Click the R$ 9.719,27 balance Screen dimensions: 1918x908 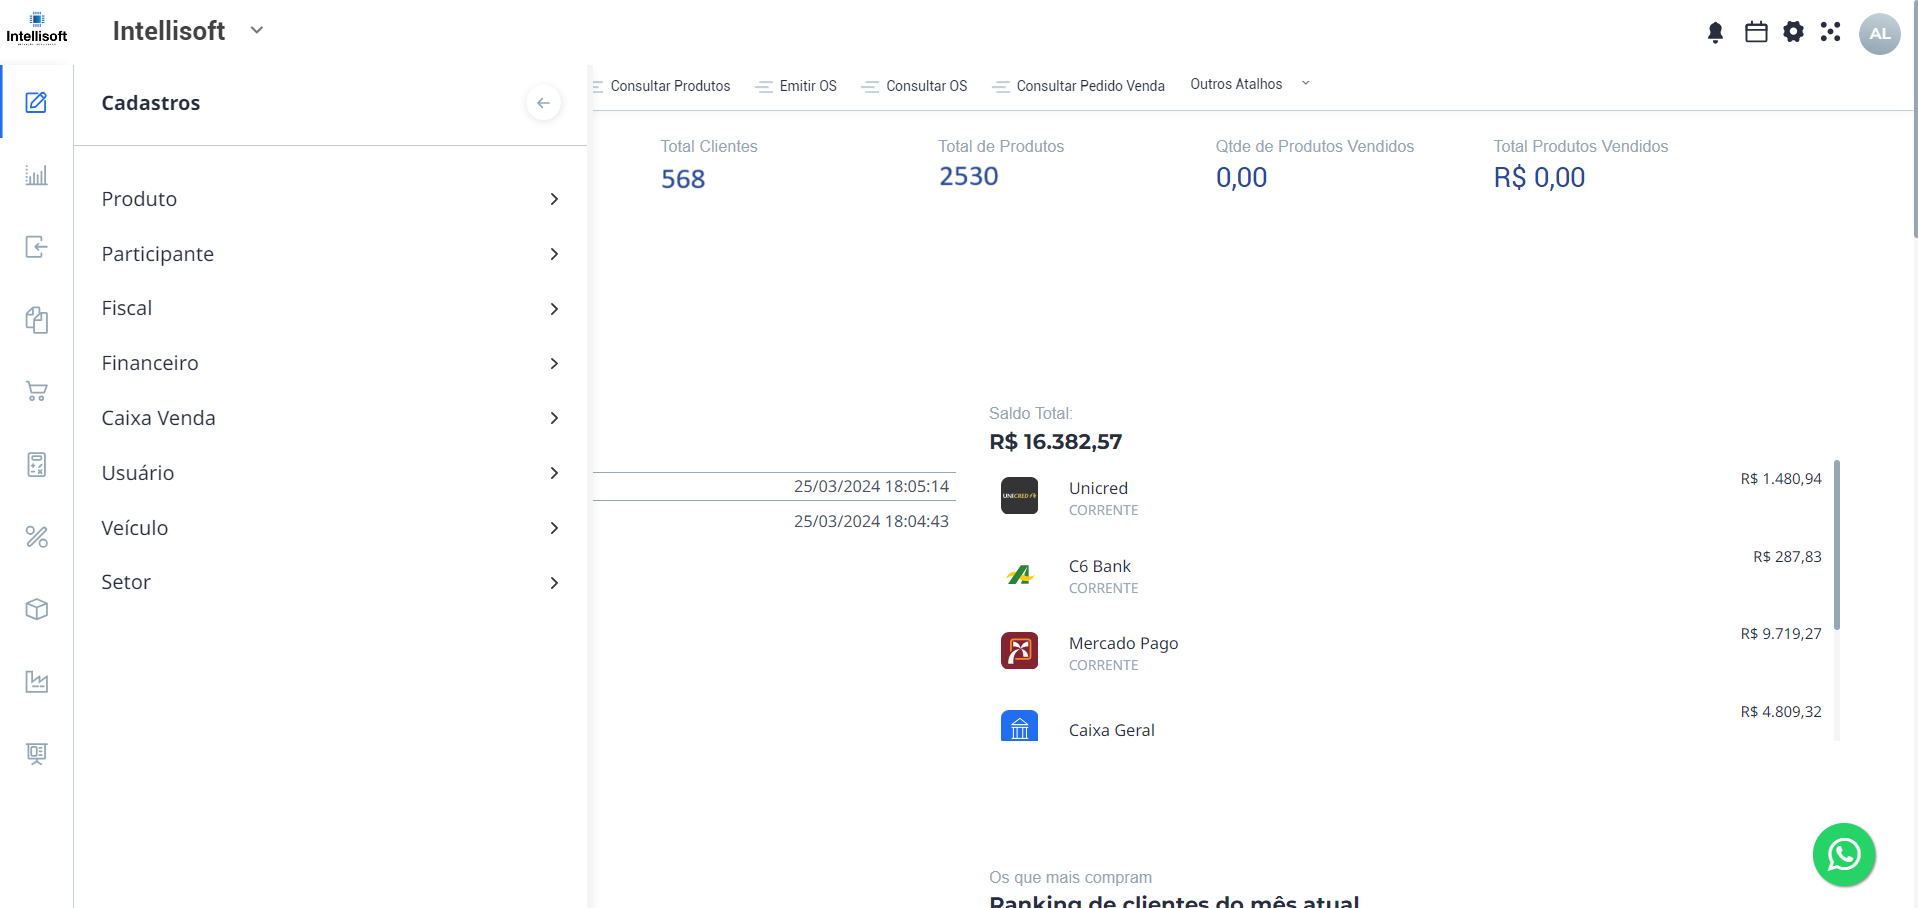tap(1781, 634)
